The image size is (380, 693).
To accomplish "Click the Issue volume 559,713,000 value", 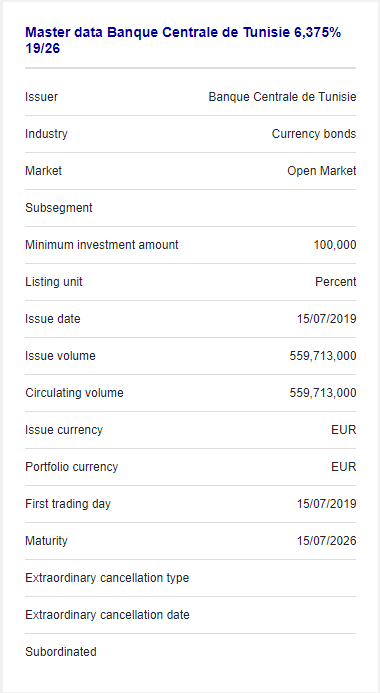I will (323, 356).
